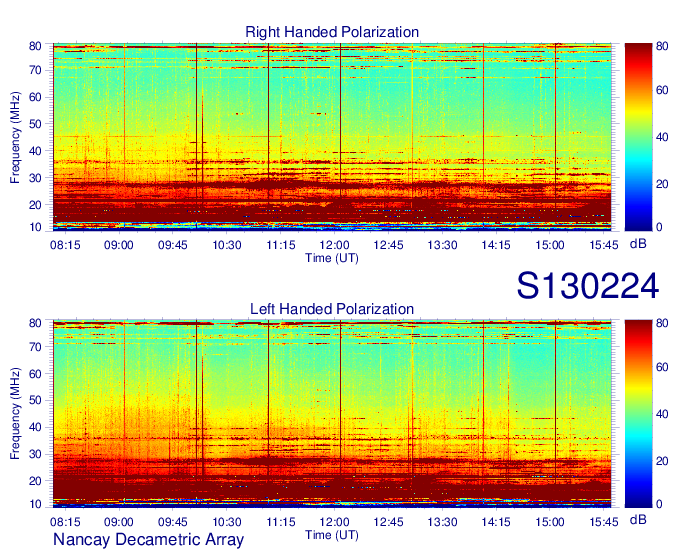This screenshot has height=552, width=680.
Task: Click "Frequency (MHz)" axis label of Left Handed plot
Action: tap(15, 414)
